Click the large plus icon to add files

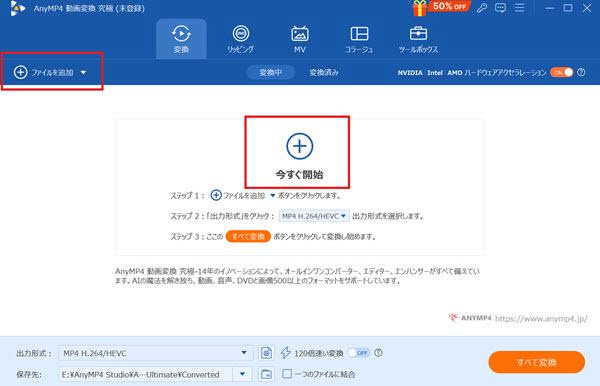point(300,146)
